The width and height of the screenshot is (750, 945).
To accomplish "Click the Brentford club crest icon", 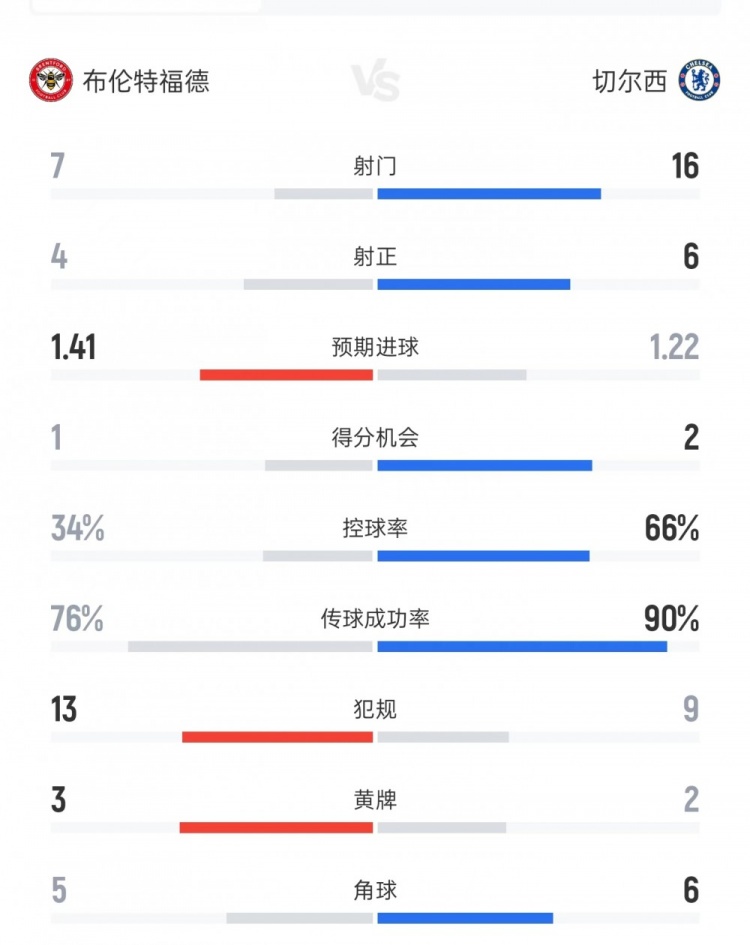I will (51, 81).
